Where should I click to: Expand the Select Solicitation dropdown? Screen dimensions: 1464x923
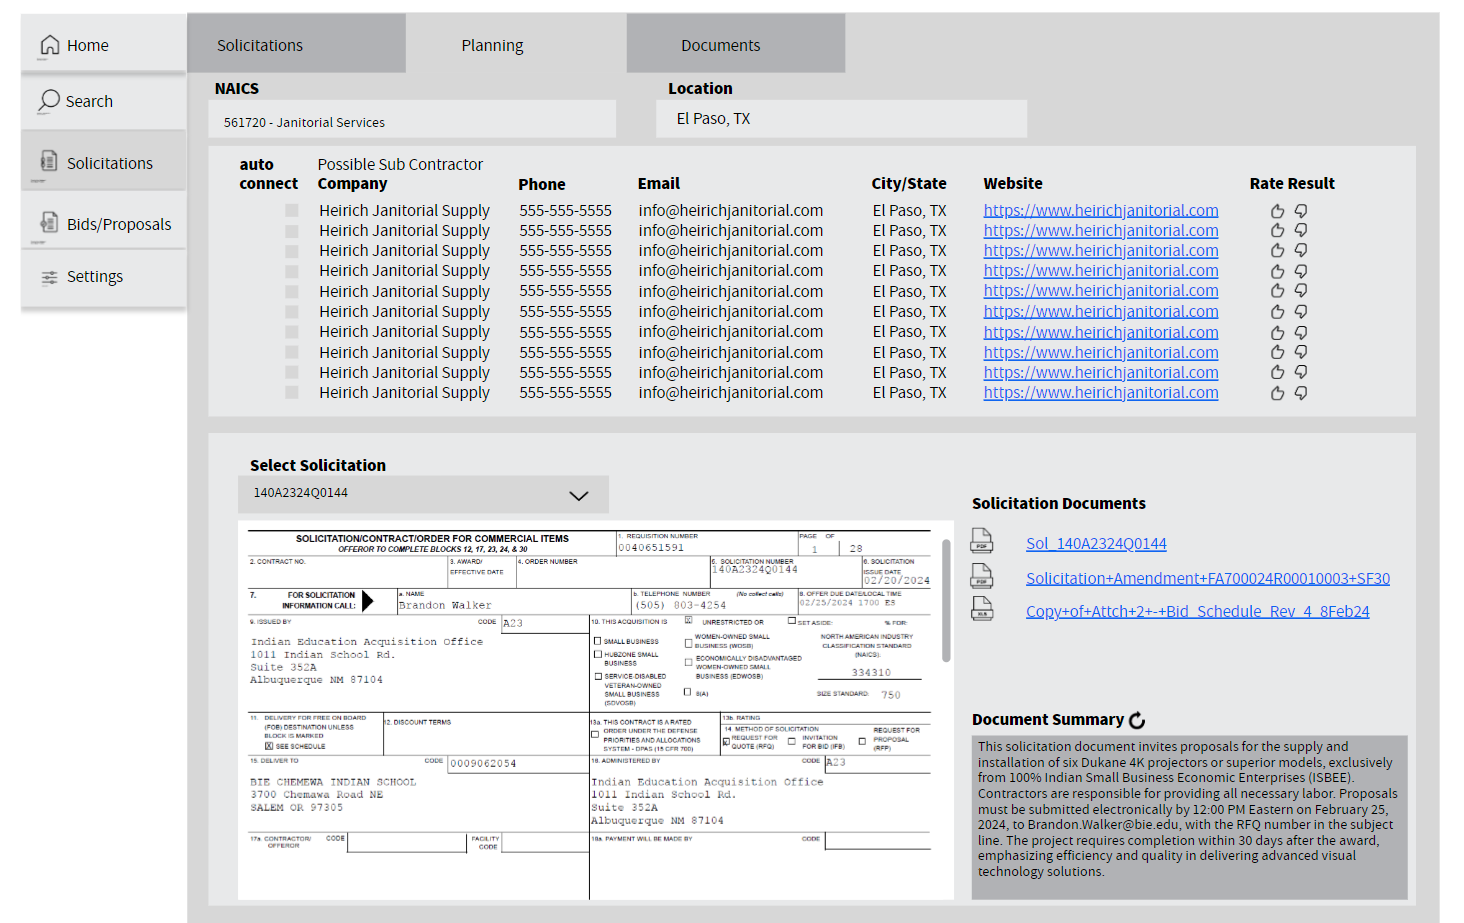578,495
